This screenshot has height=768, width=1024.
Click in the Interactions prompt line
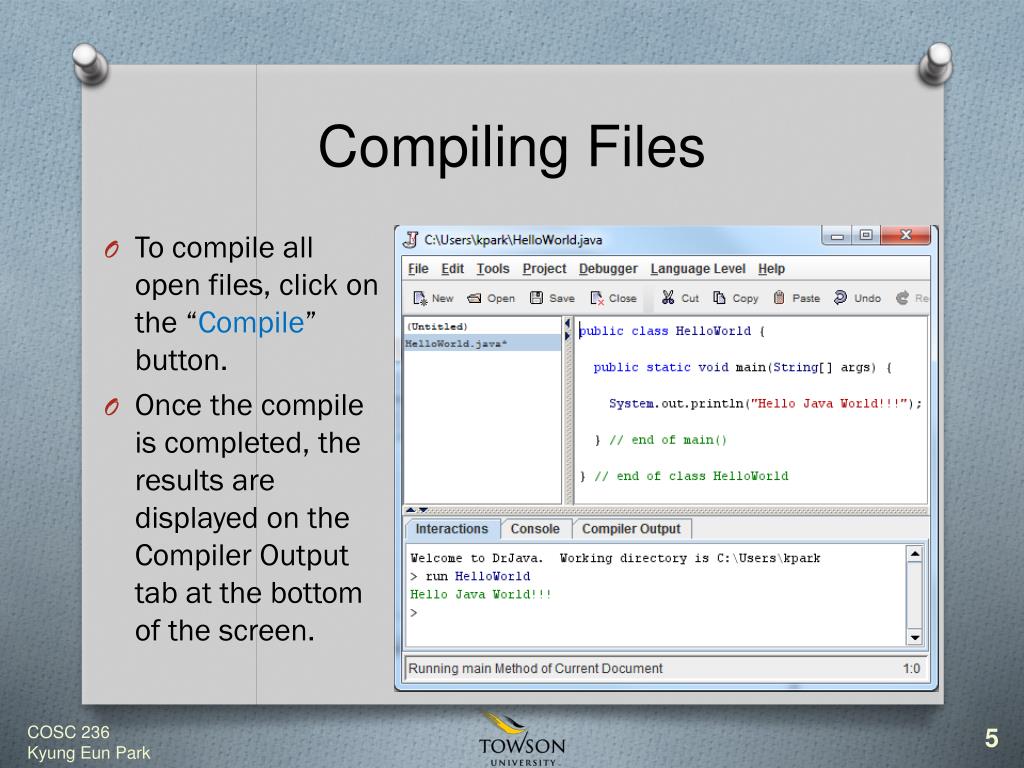click(656, 613)
